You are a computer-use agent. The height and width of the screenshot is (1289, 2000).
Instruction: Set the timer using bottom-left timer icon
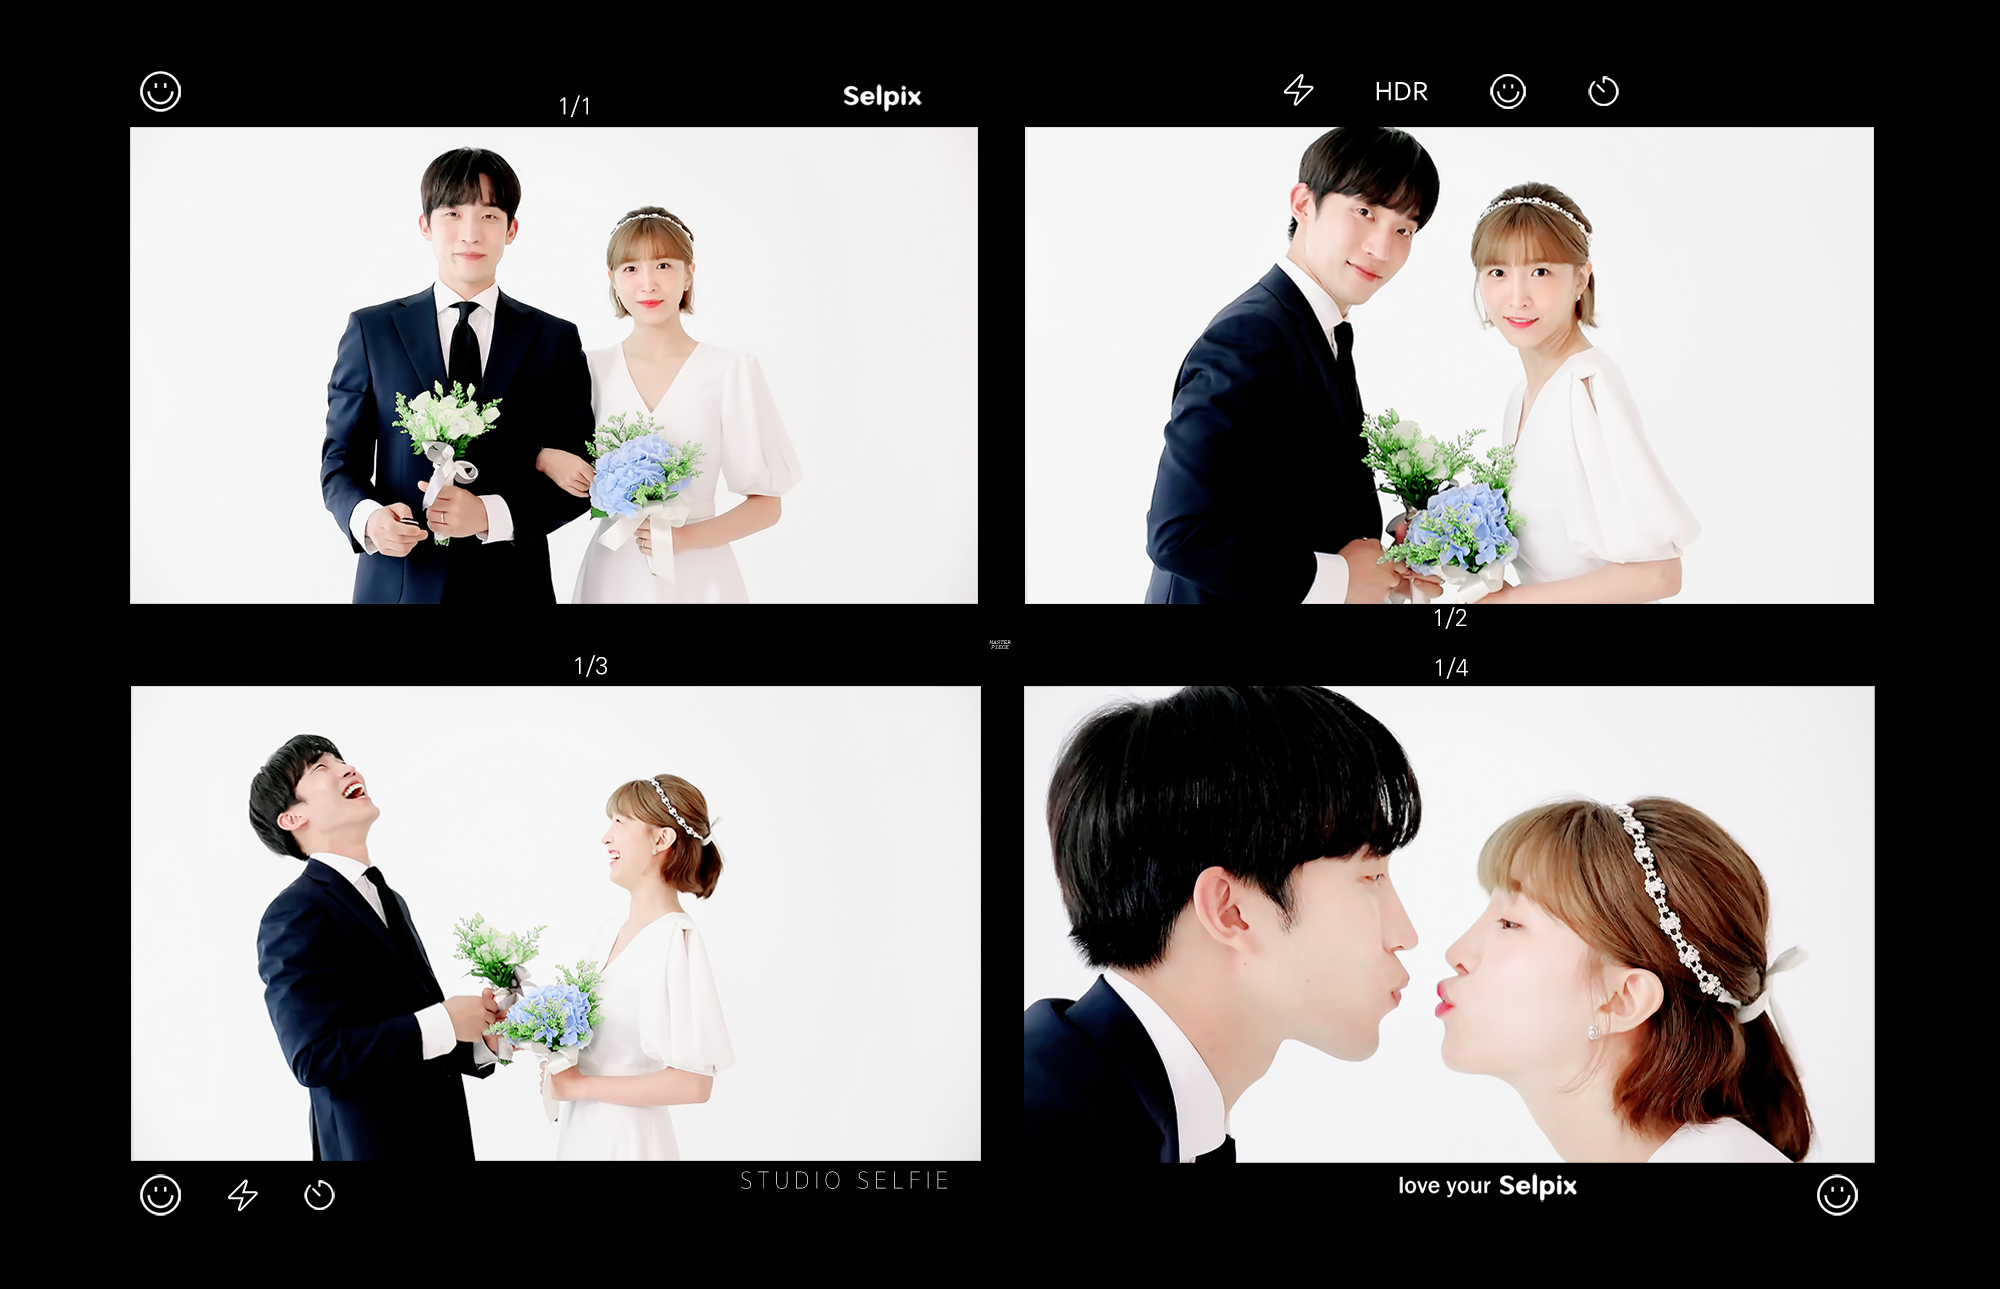coord(319,1195)
